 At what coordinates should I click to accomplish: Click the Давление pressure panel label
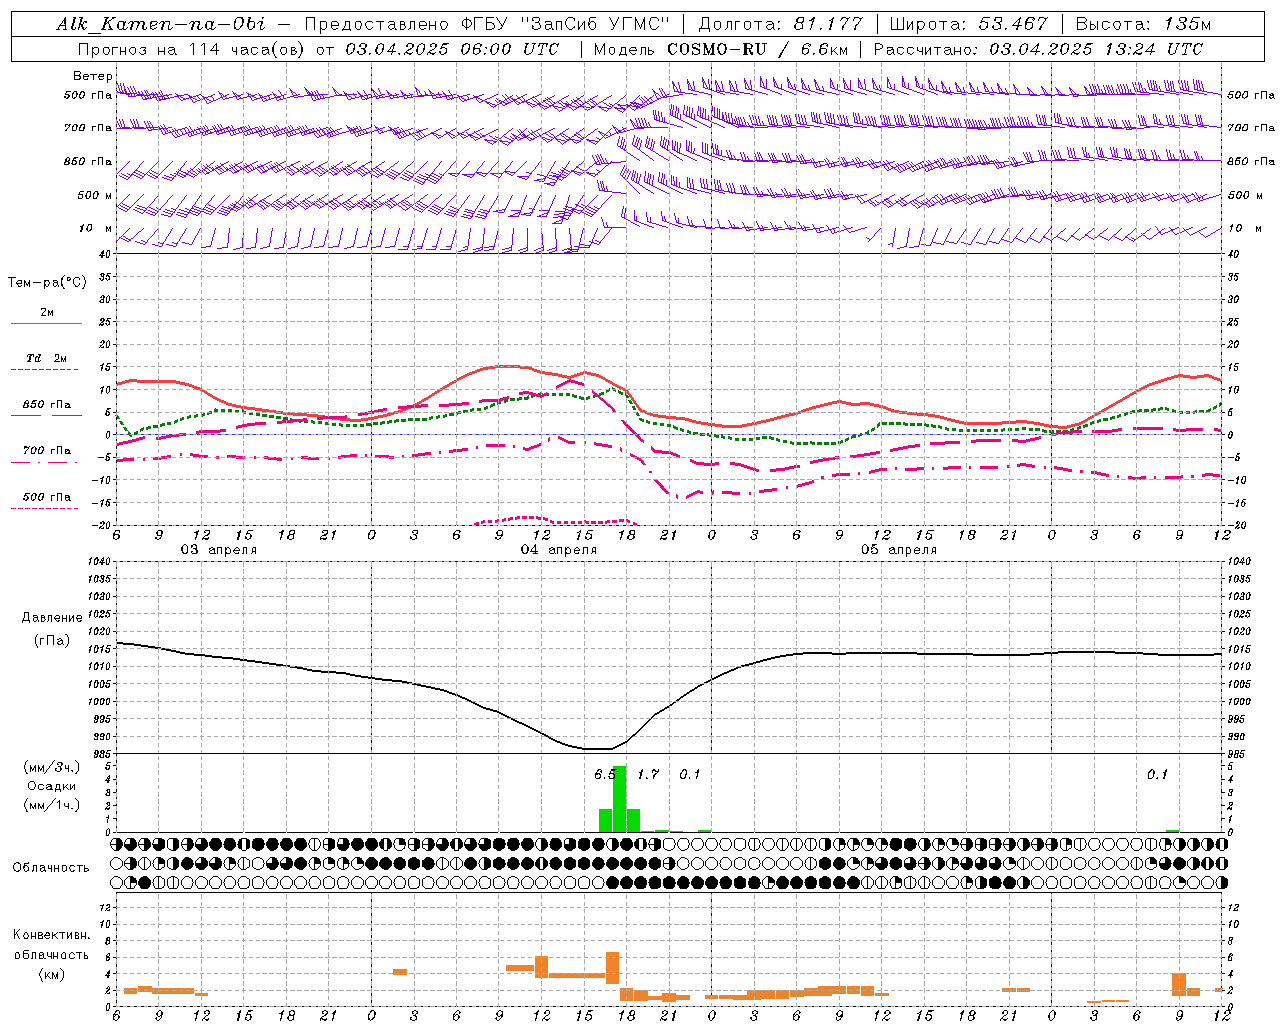tap(52, 617)
